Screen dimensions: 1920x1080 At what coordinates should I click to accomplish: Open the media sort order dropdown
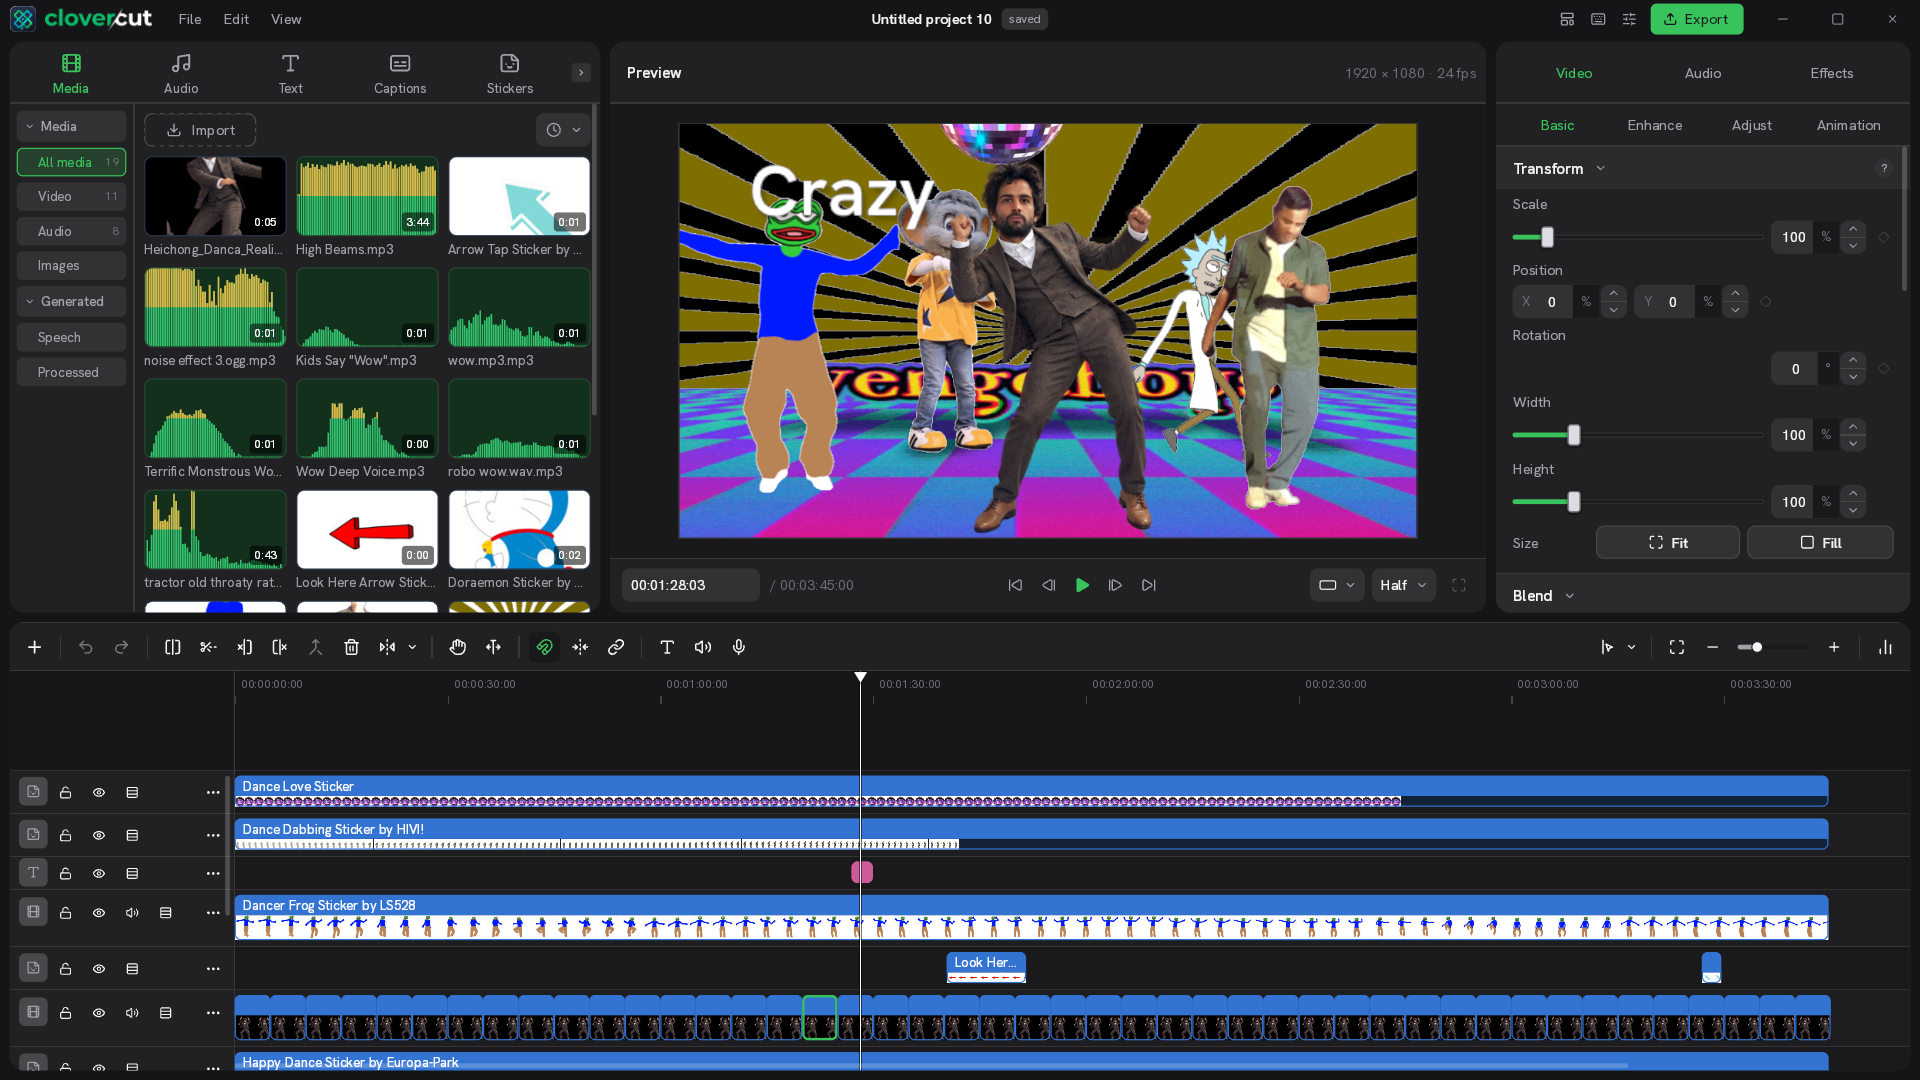[x=563, y=130]
